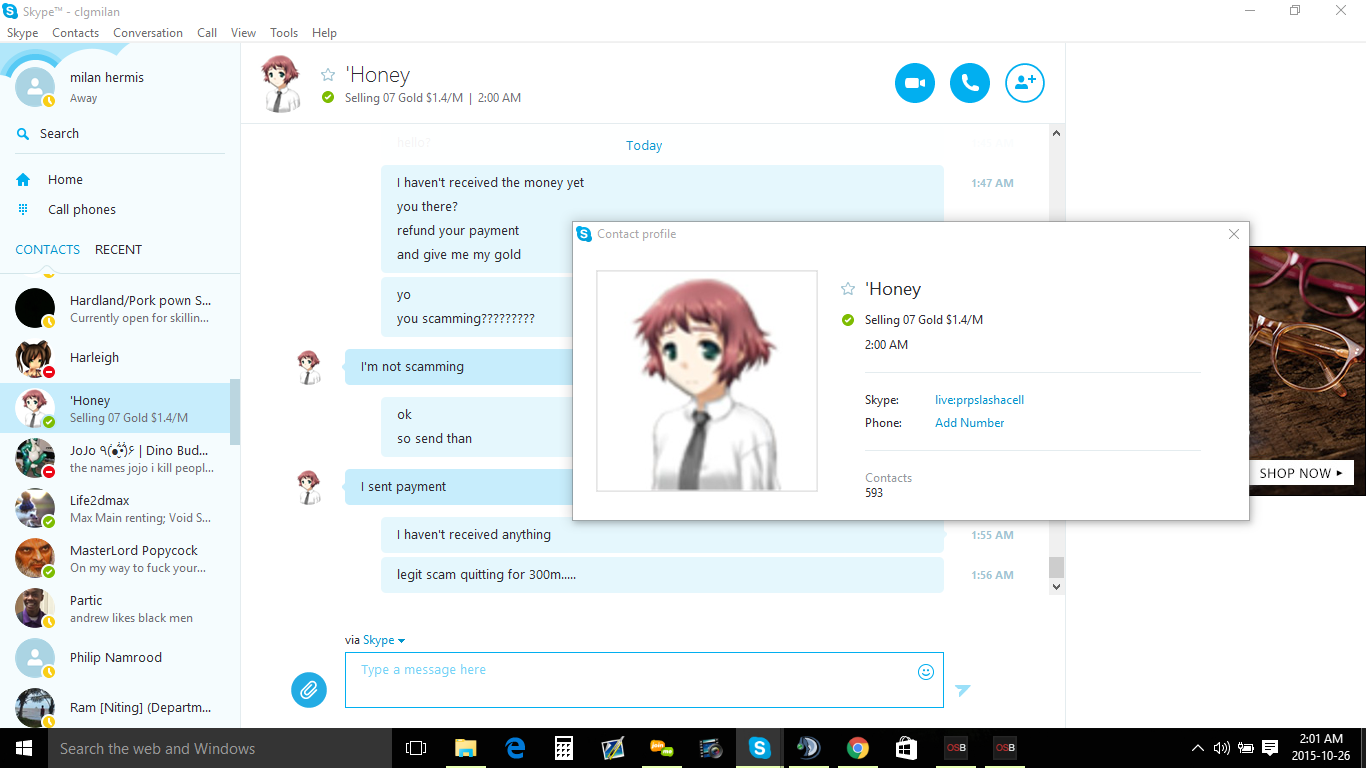Click the send message arrow icon
This screenshot has width=1366, height=768.
click(962, 690)
